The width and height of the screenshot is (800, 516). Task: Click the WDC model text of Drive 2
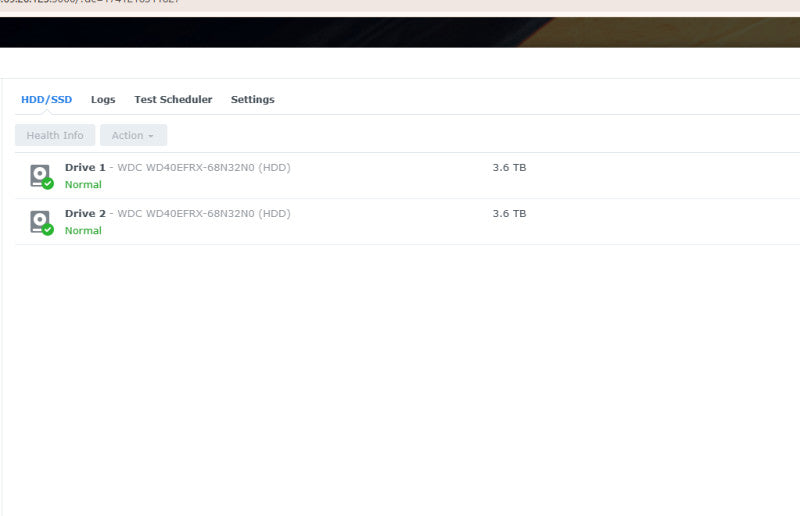point(204,213)
